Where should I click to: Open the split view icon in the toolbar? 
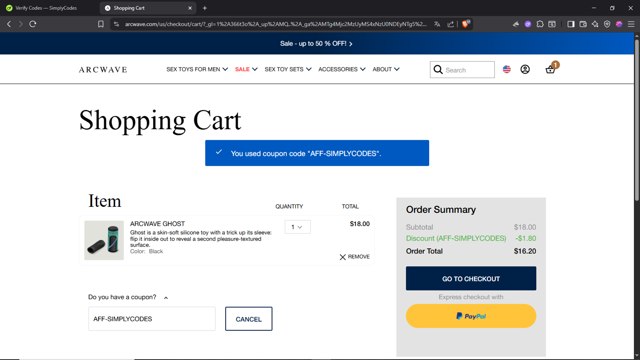[552, 24]
